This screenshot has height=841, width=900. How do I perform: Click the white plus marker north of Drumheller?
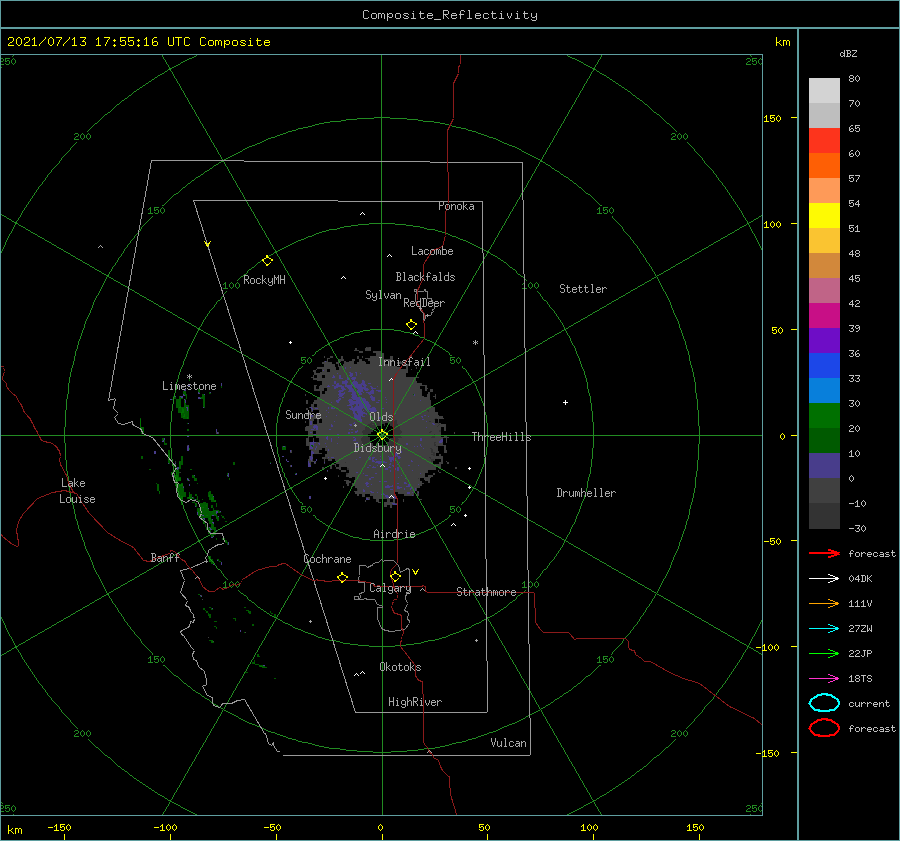(565, 402)
